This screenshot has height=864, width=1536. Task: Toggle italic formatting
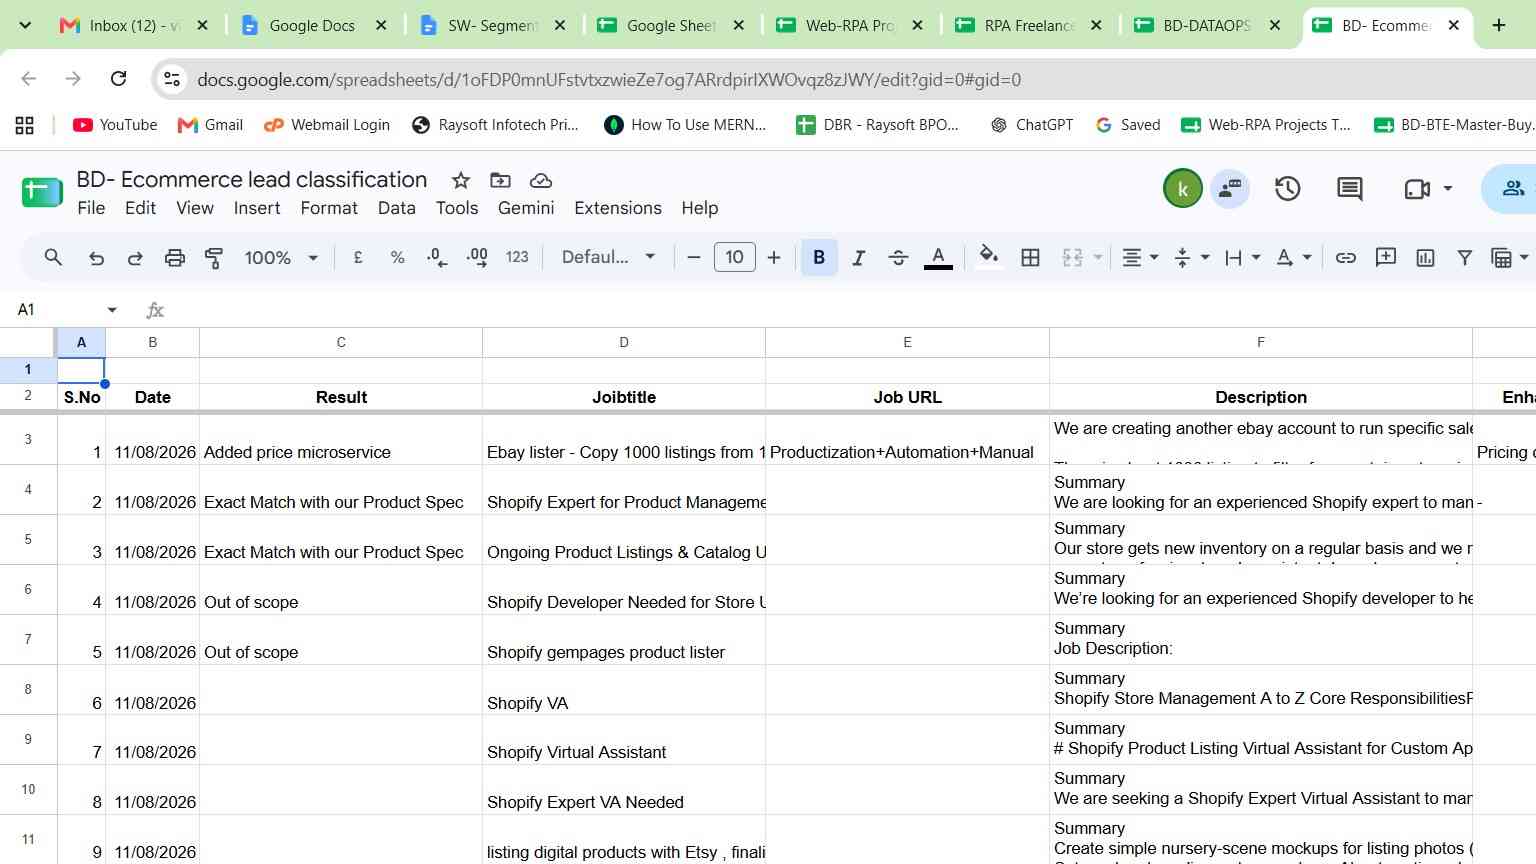point(858,258)
